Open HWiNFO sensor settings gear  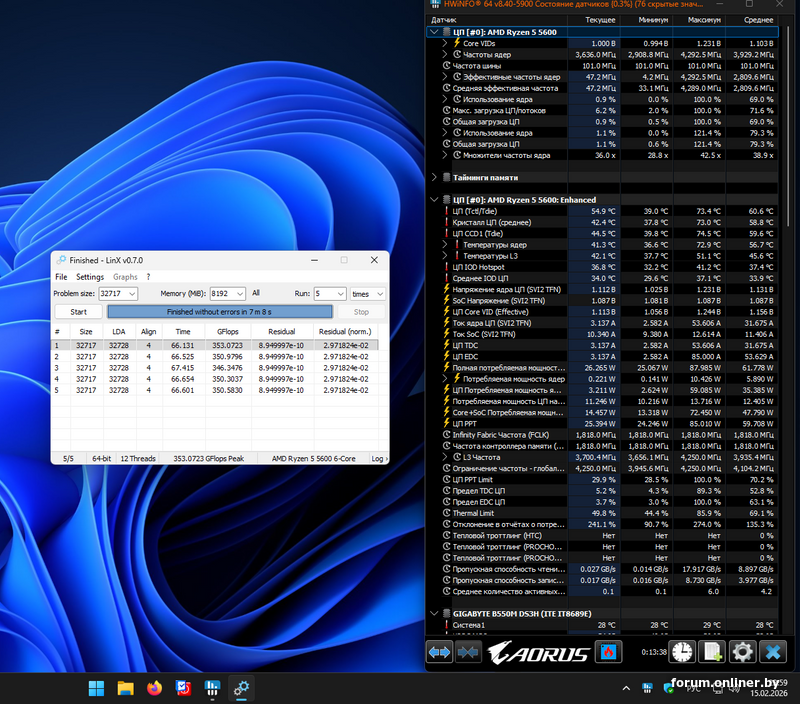[742, 652]
